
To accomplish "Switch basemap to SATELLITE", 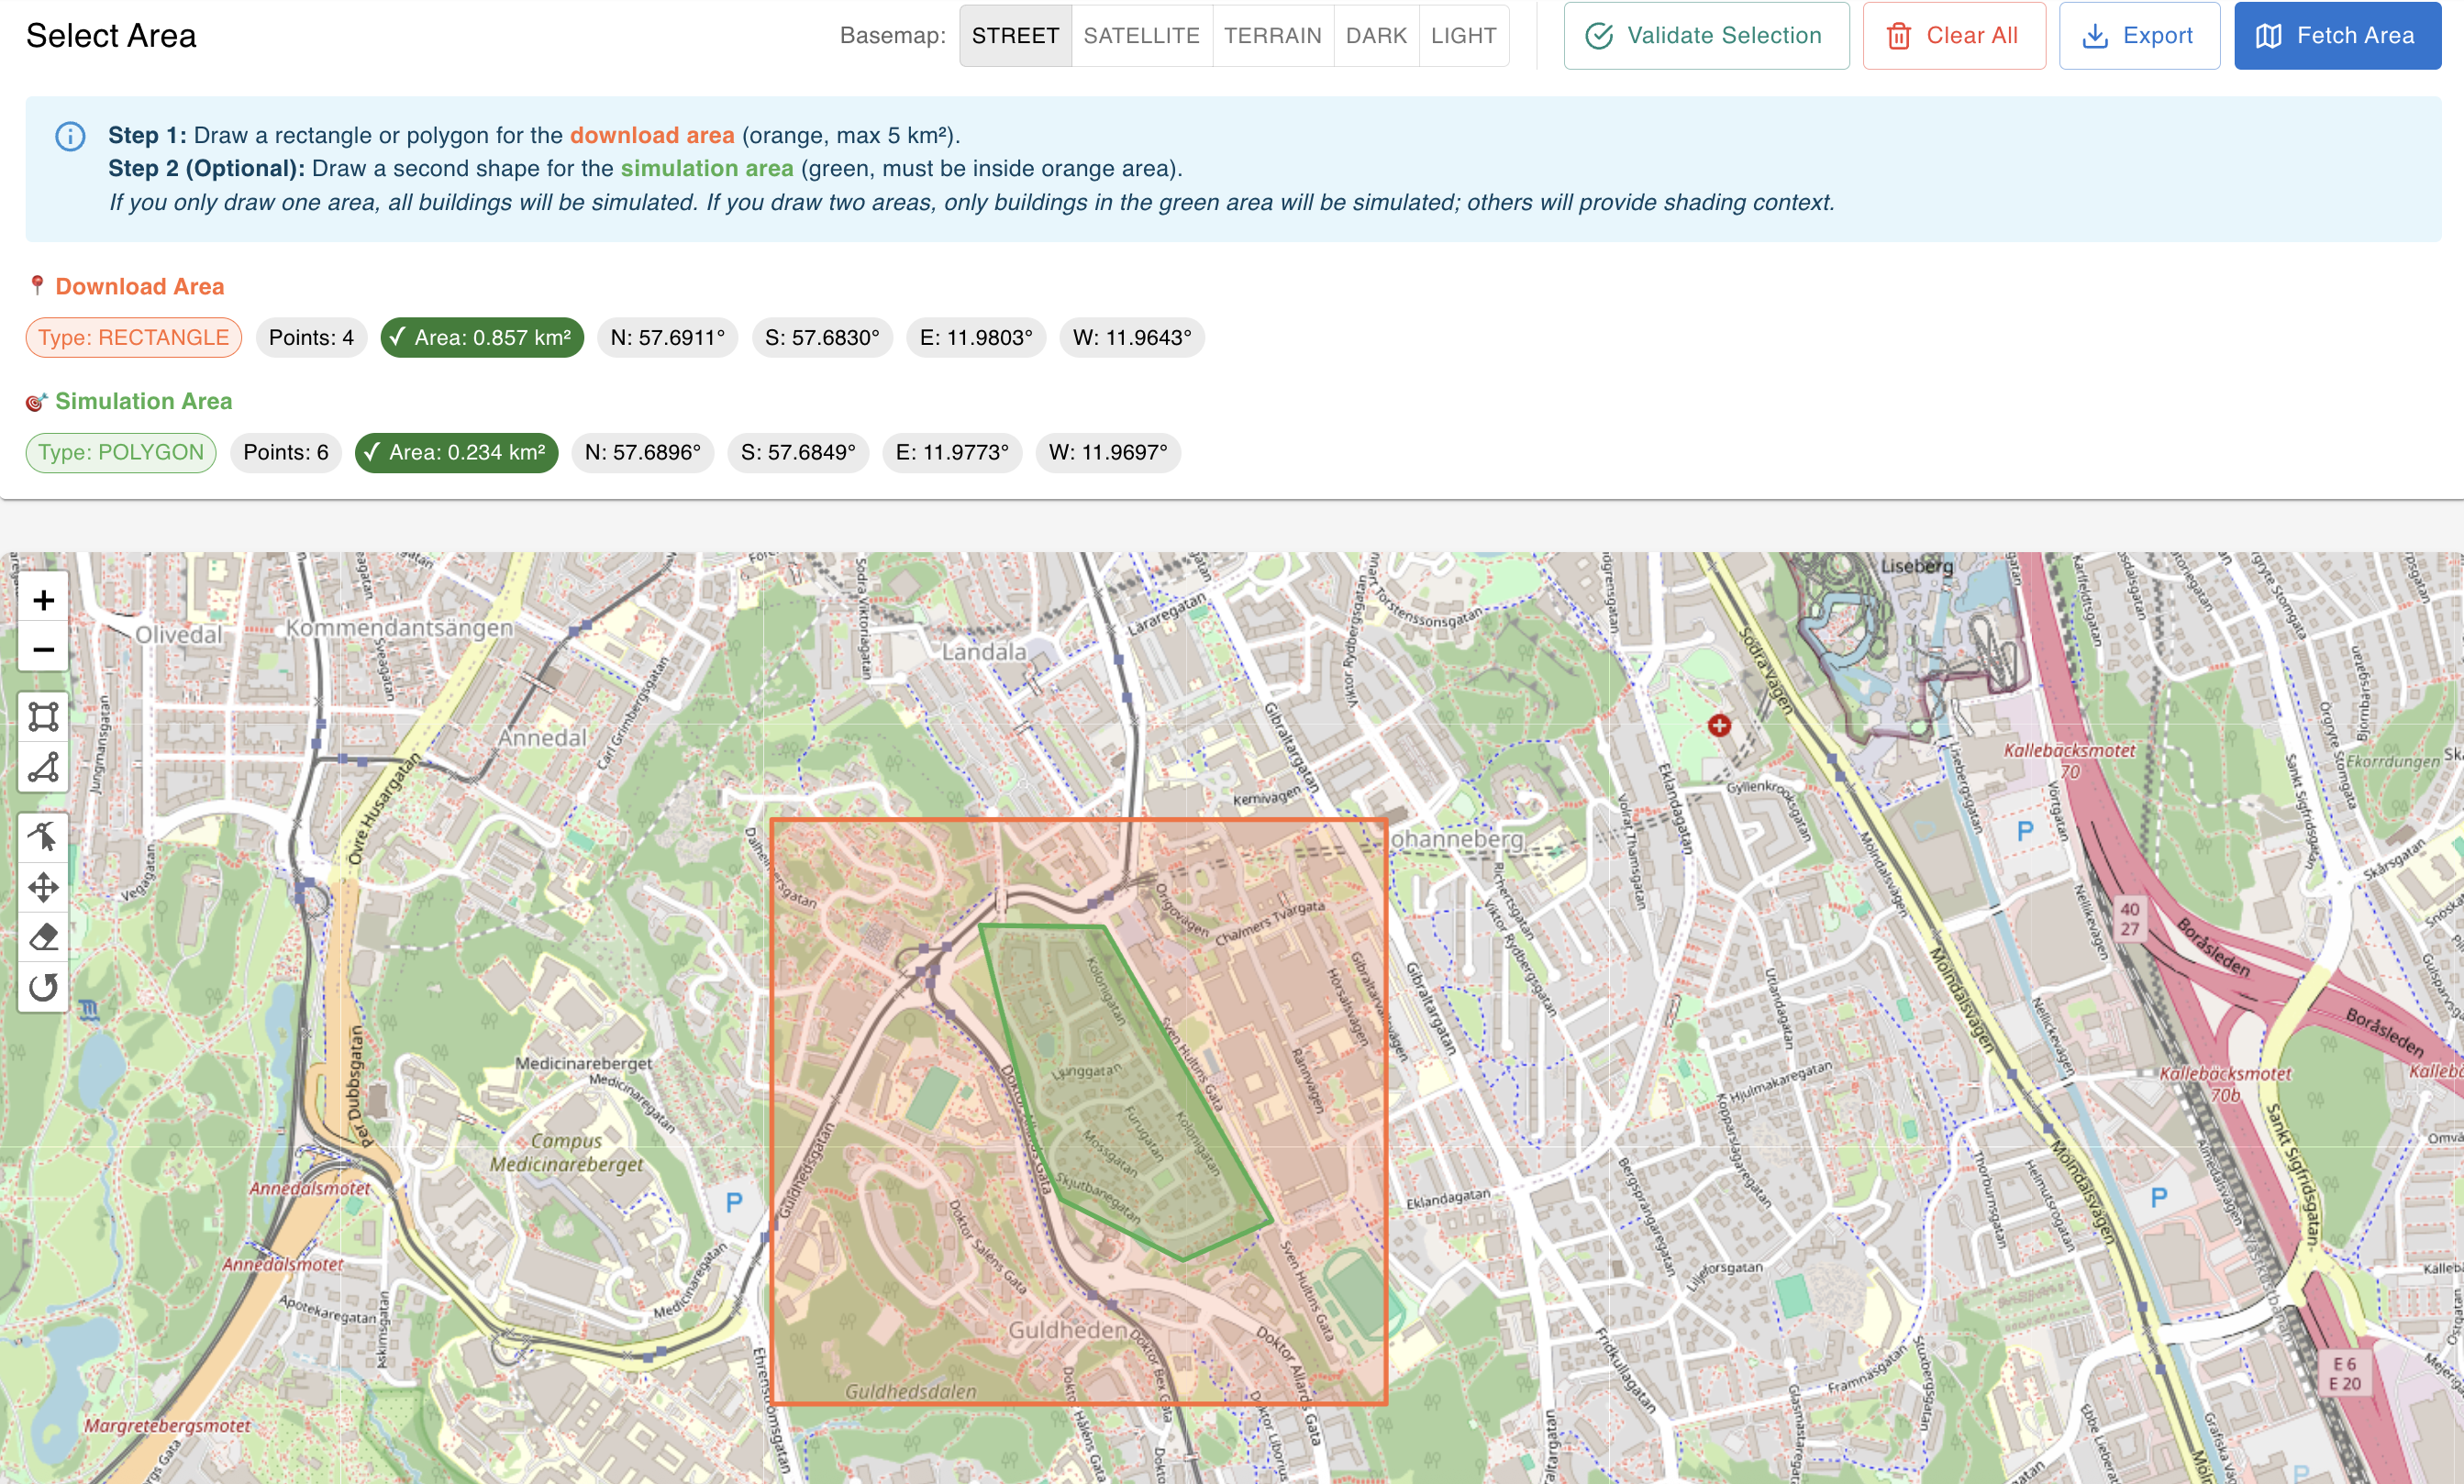I will click(1141, 35).
